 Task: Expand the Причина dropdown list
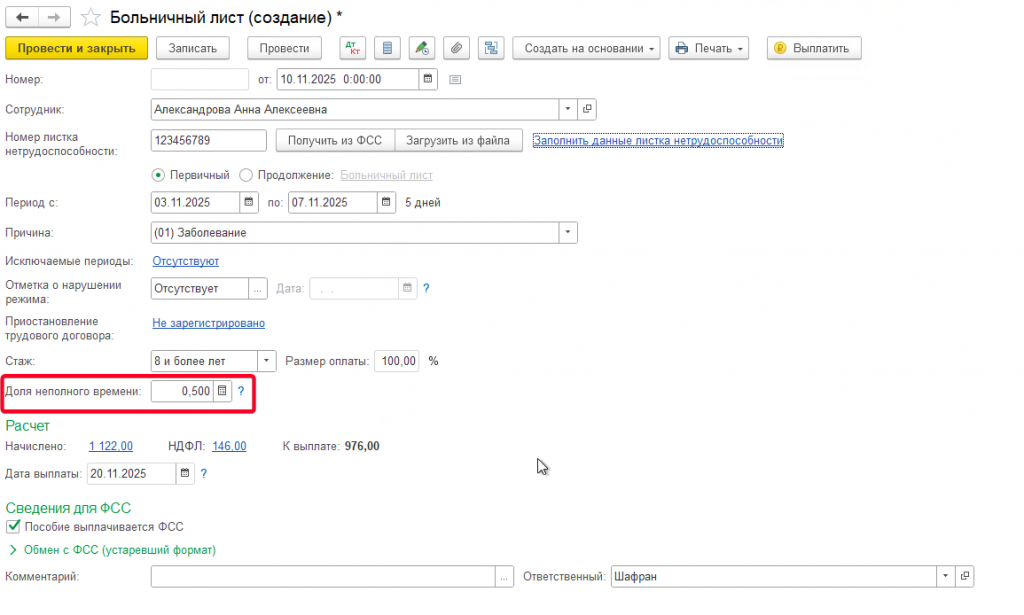(x=568, y=232)
